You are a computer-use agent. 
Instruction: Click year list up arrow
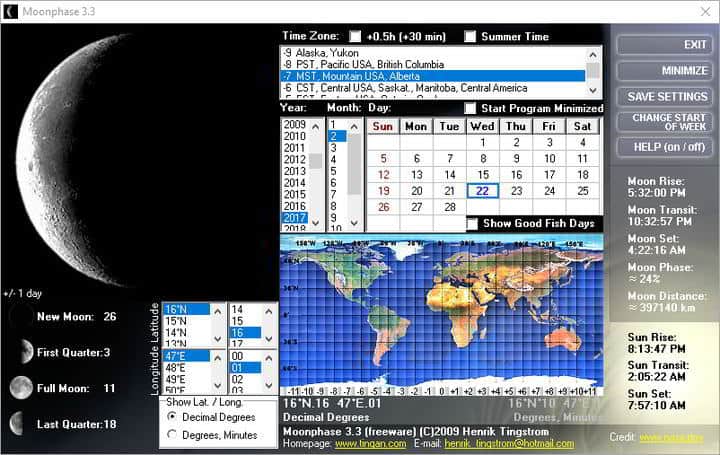click(315, 126)
